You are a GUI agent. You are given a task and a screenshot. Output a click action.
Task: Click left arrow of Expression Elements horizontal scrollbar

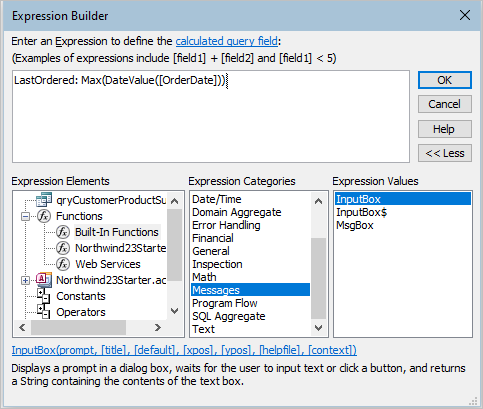pyautogui.click(x=22, y=327)
